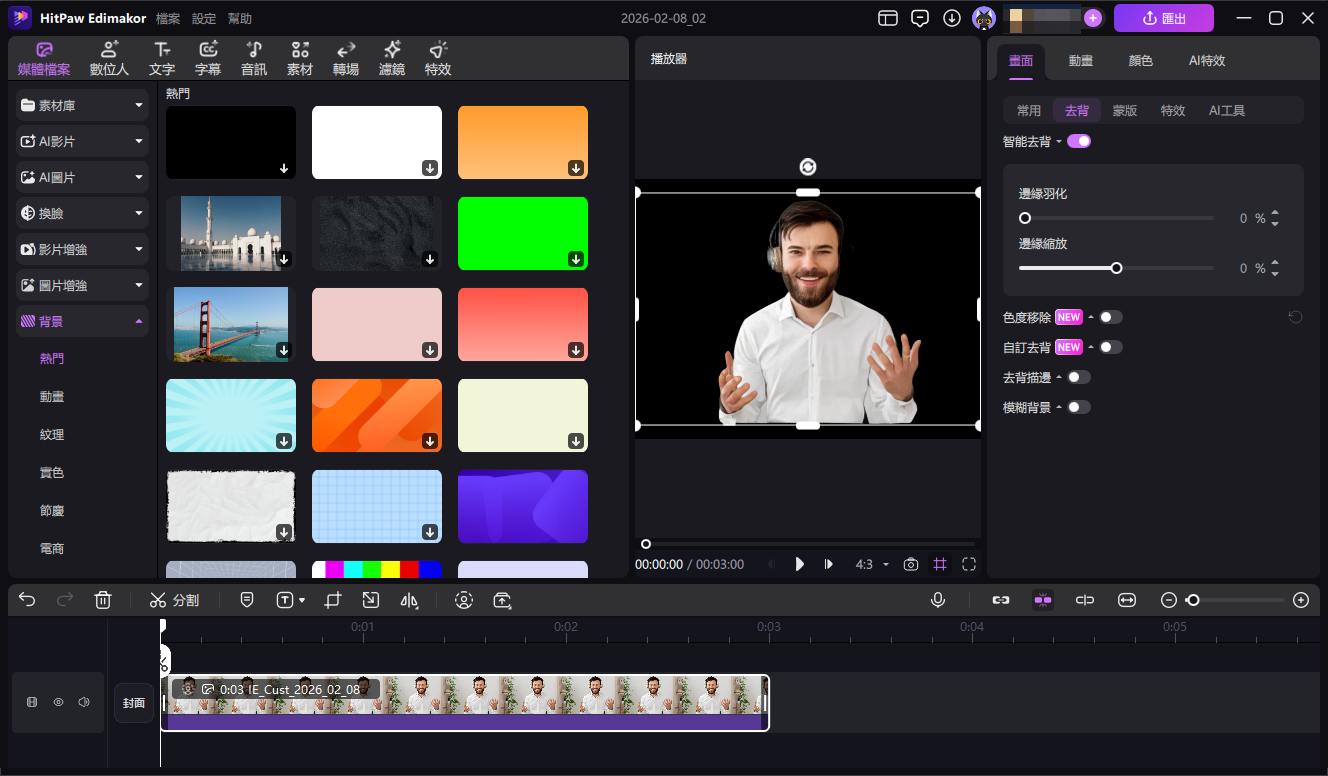The height and width of the screenshot is (776, 1328).
Task: Switch to the 動畫 animation tab
Action: (1081, 60)
